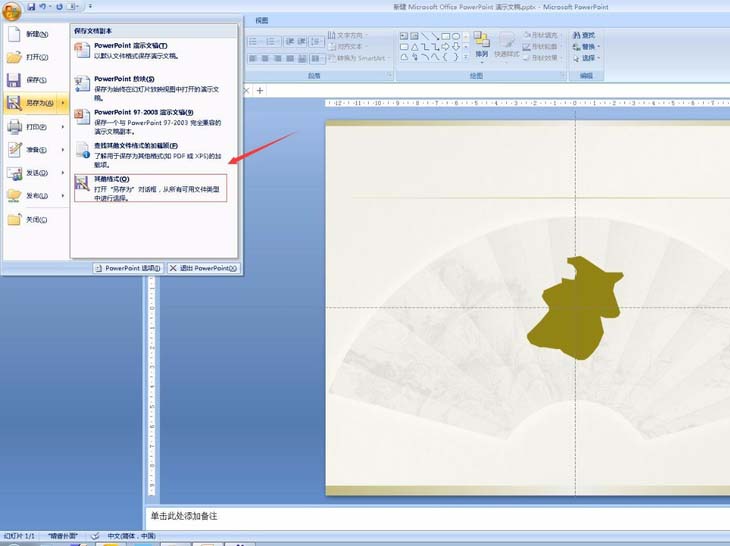Viewport: 730px width, 546px height.
Task: Select the down arrow shape in gallery
Action: tap(456, 47)
